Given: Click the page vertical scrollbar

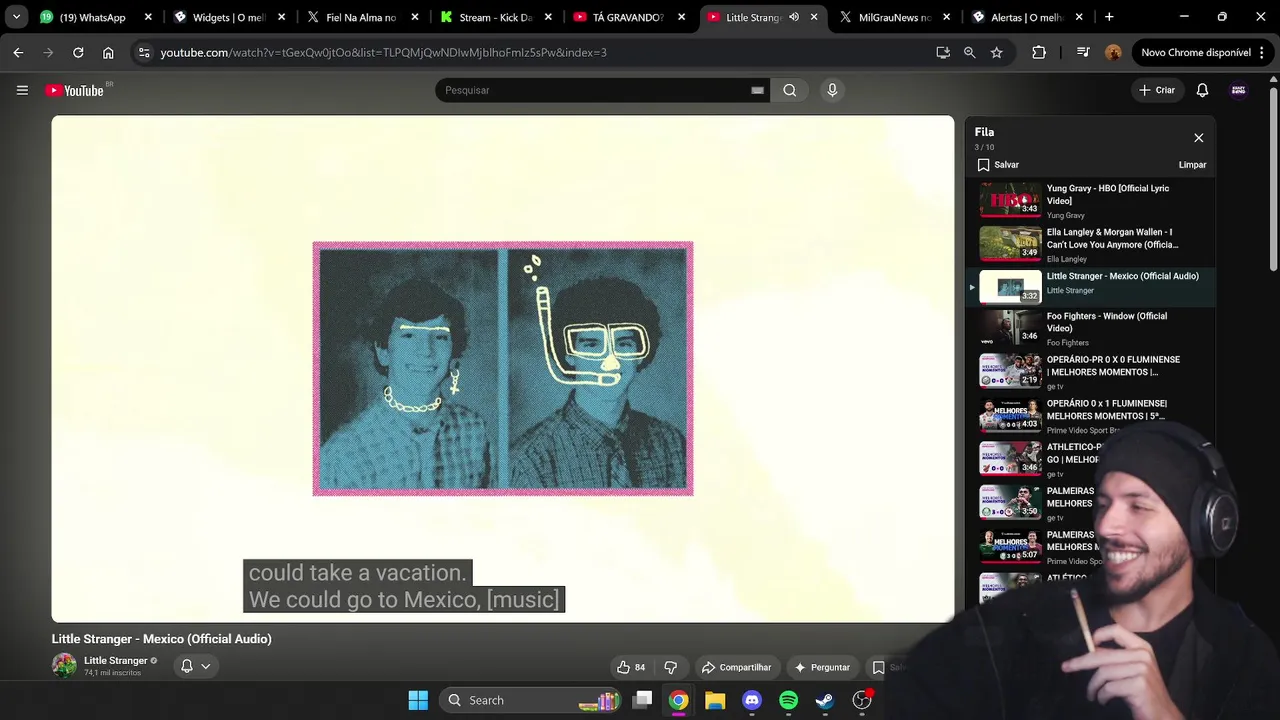Looking at the screenshot, I should [1273, 180].
